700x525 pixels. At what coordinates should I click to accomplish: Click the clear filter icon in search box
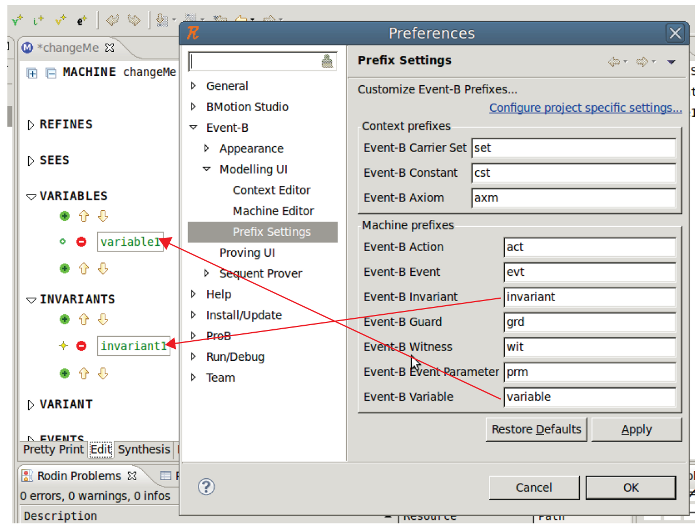pos(327,62)
